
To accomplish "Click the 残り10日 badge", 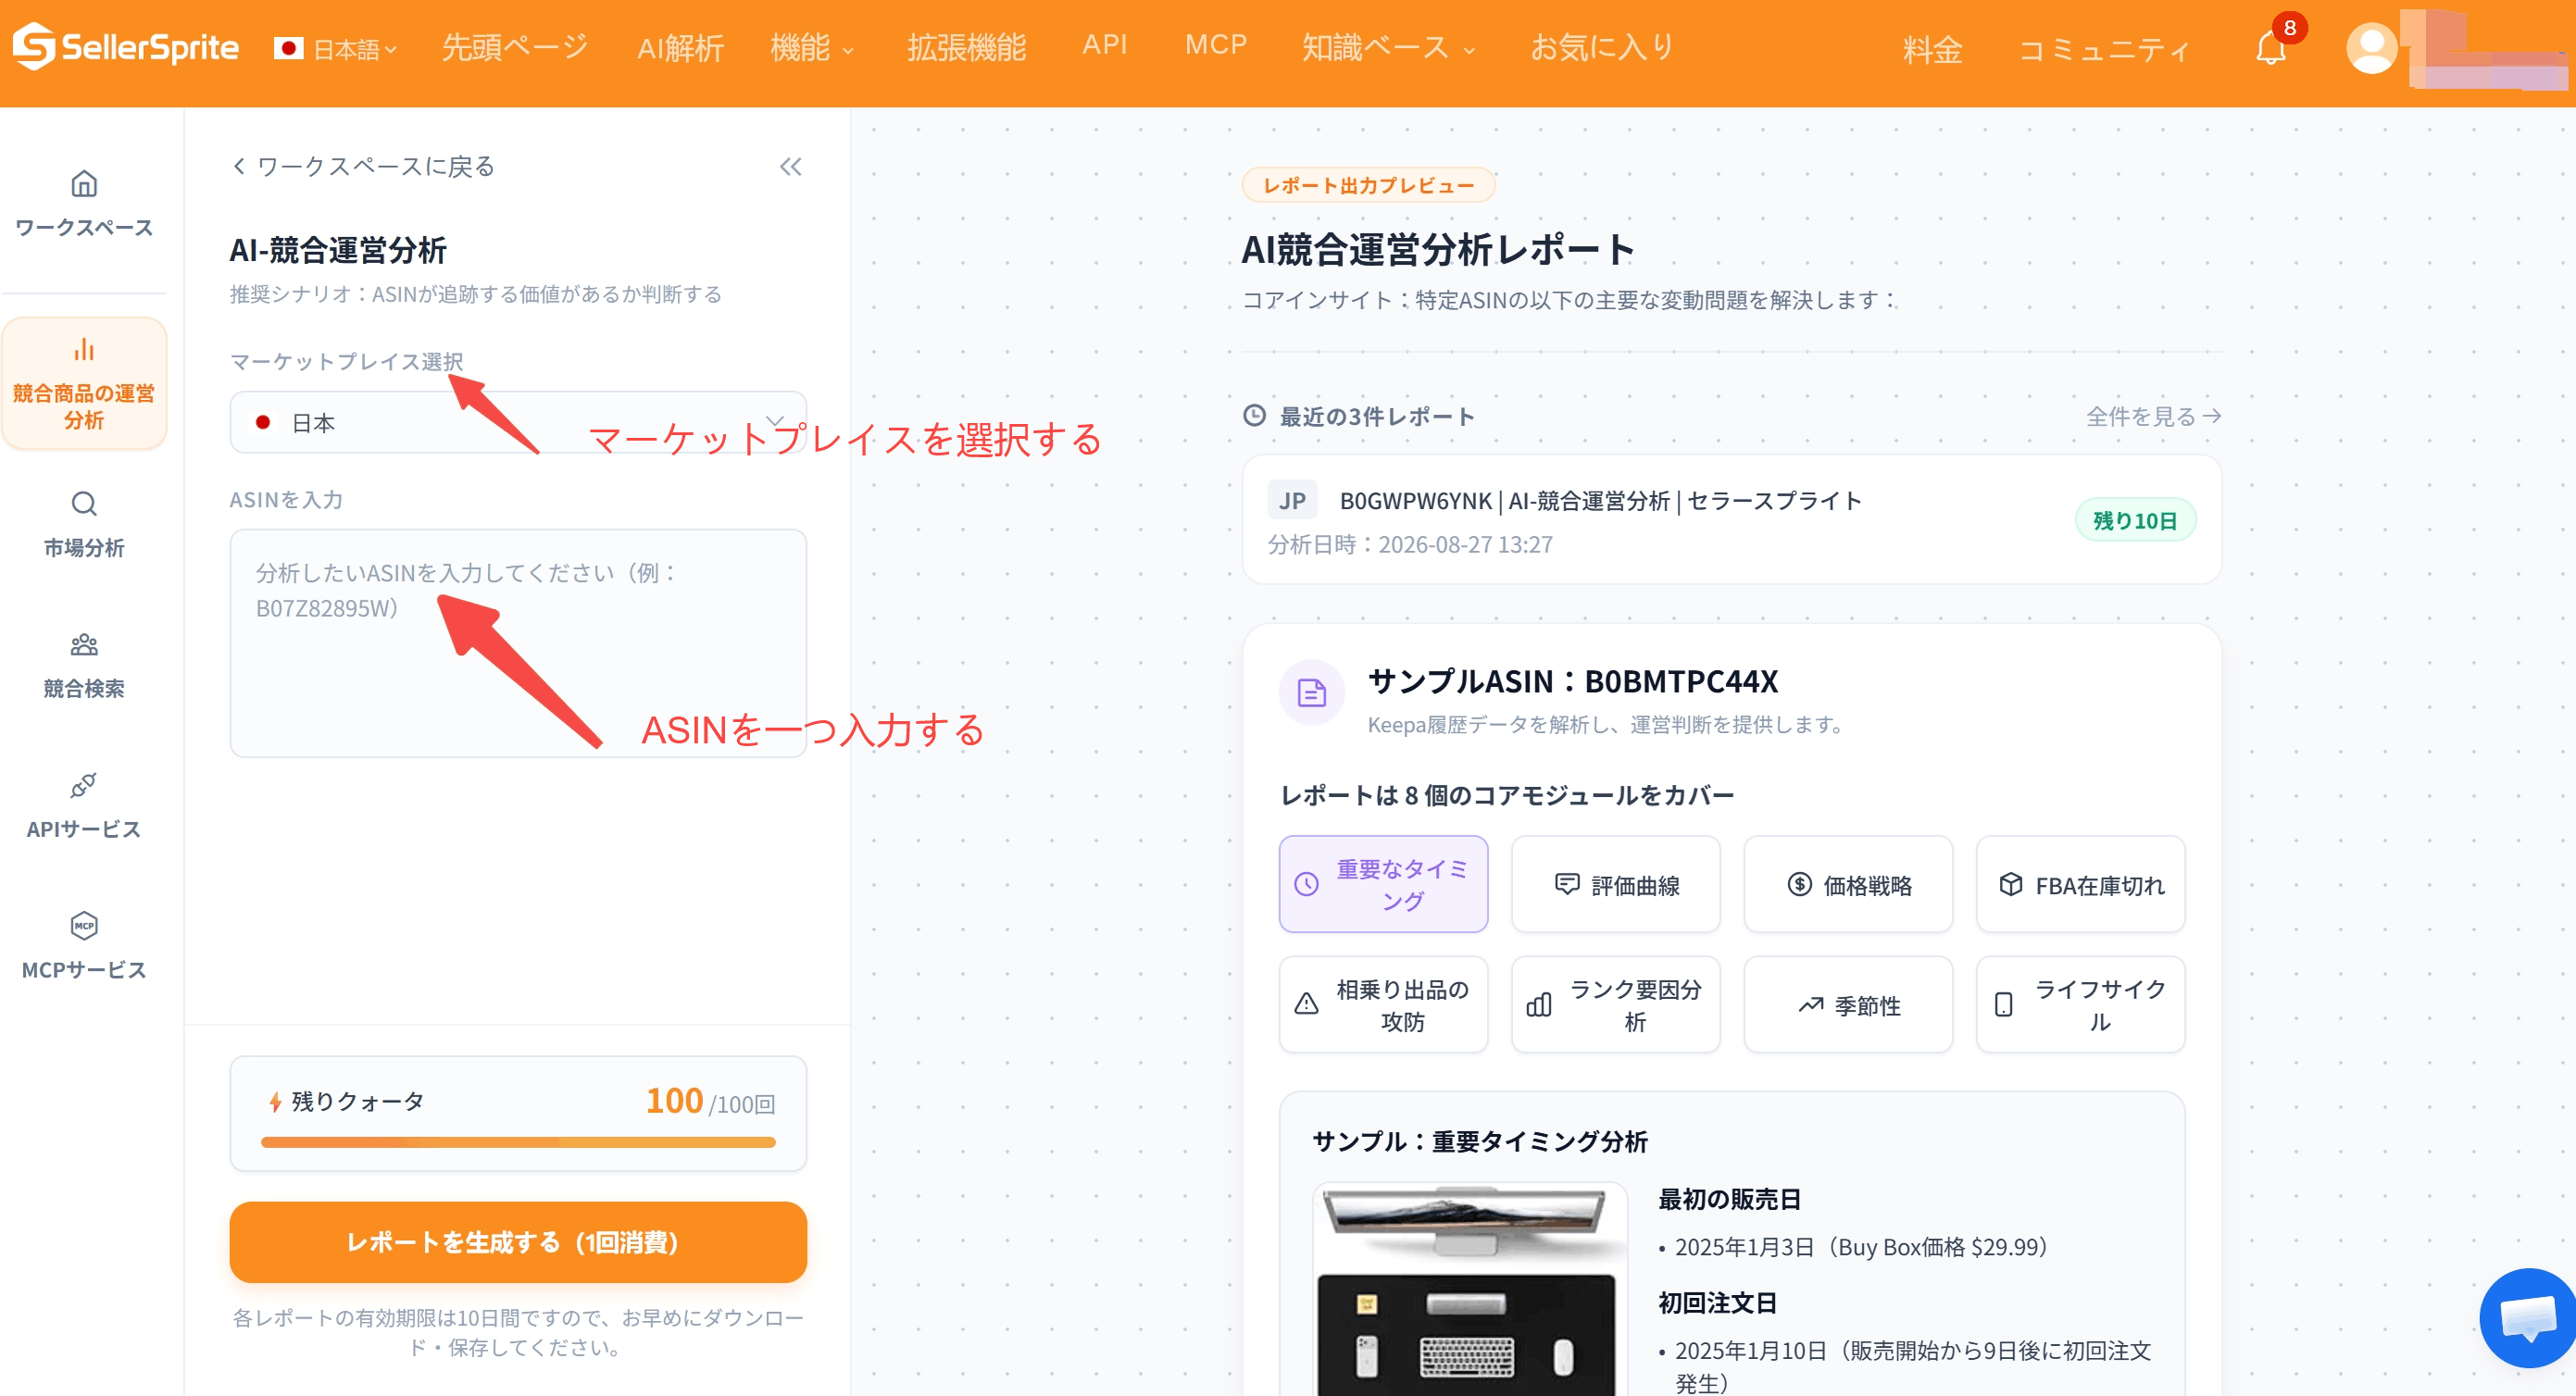I will coord(2135,520).
